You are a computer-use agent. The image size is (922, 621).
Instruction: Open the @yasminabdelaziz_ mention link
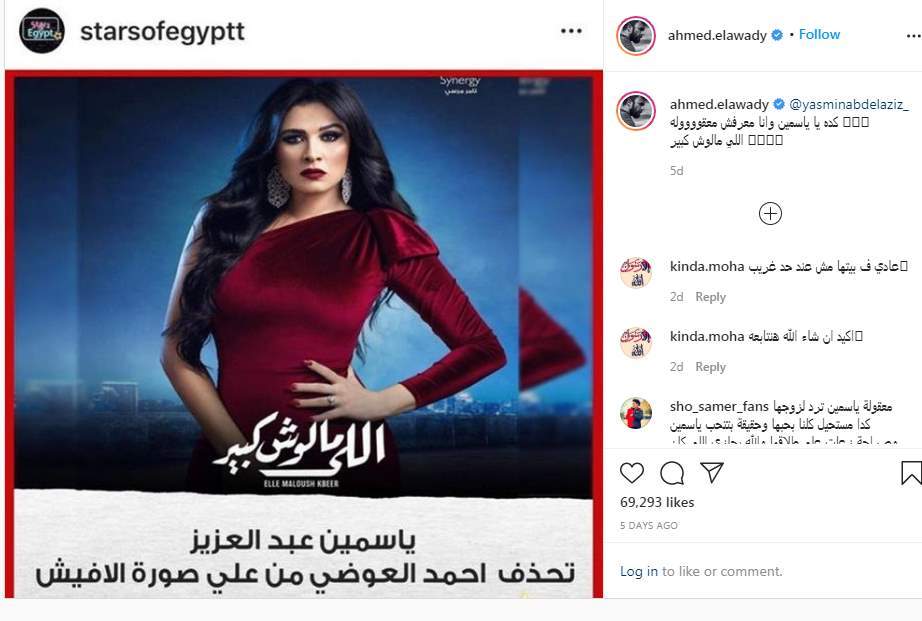pyautogui.click(x=848, y=105)
